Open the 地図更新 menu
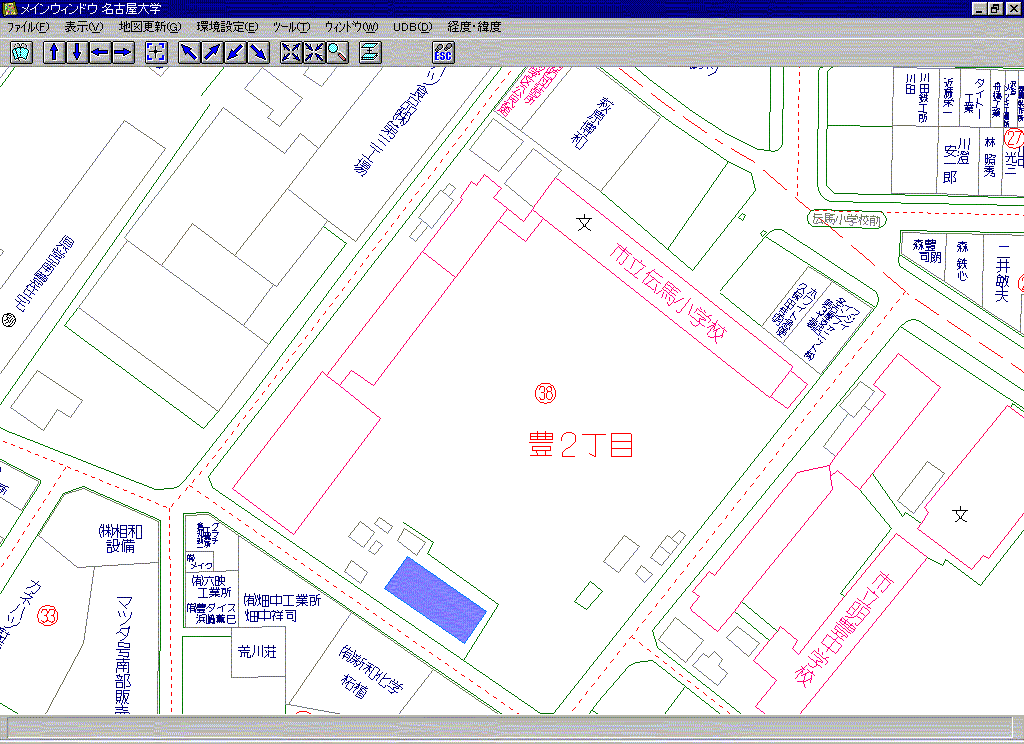 (149, 27)
